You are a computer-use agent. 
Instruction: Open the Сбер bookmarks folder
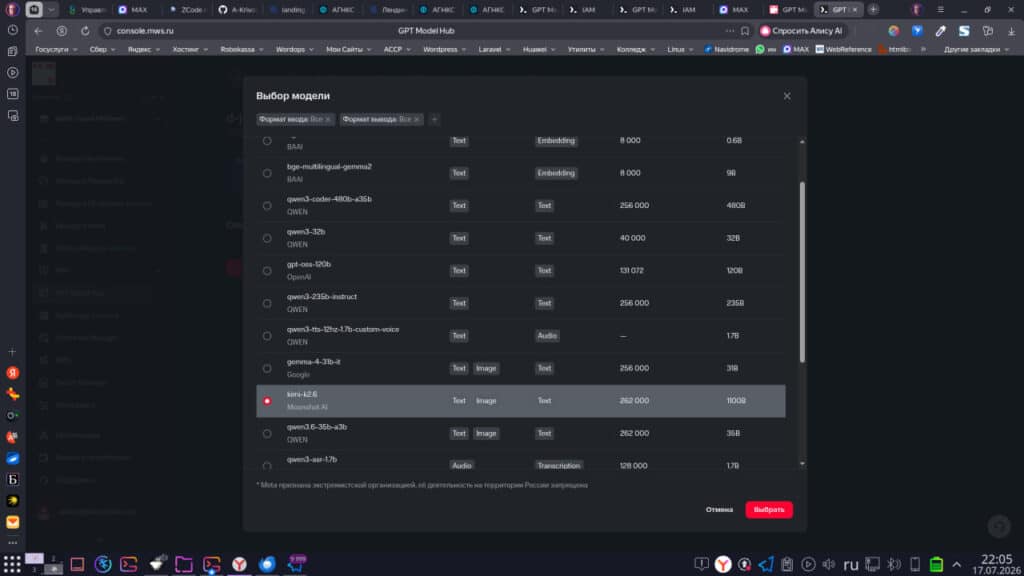click(x=102, y=50)
